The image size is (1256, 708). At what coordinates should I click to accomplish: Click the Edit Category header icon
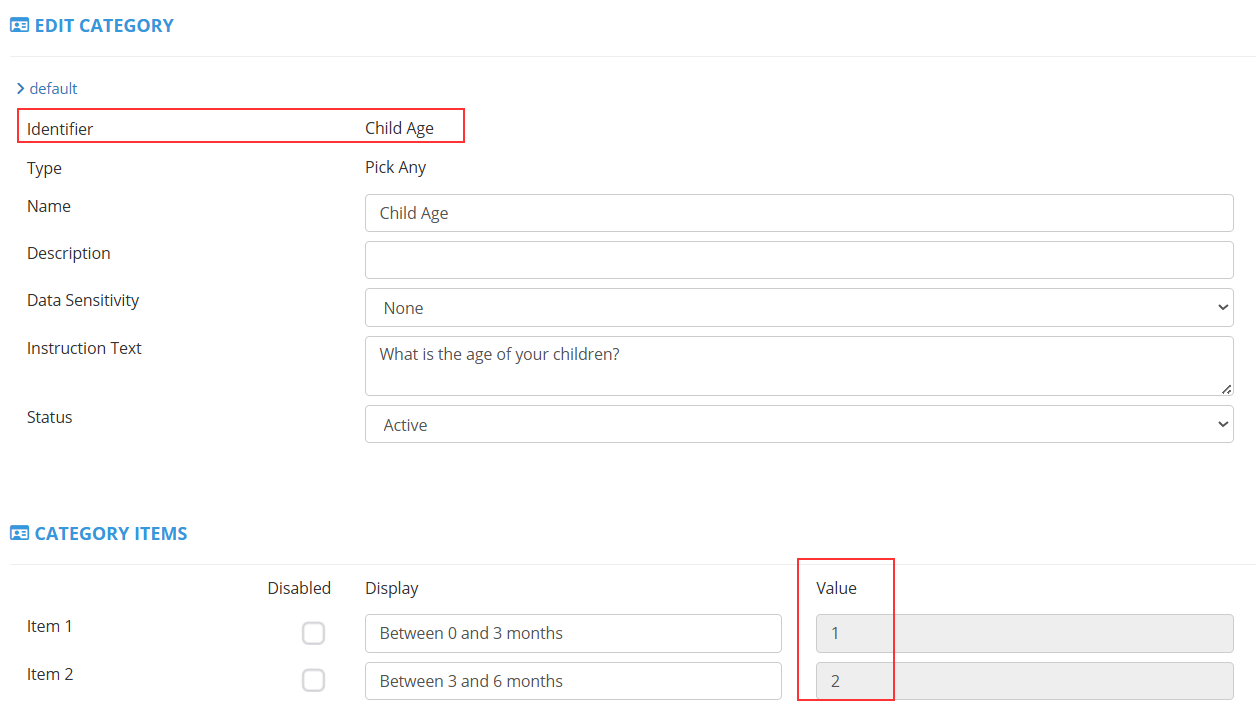coord(19,26)
